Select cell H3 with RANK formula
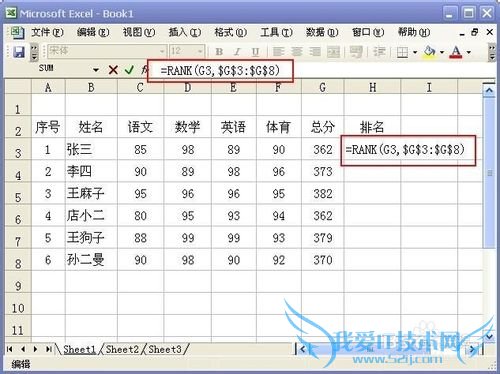Screen dimensions: 500x374 408,150
